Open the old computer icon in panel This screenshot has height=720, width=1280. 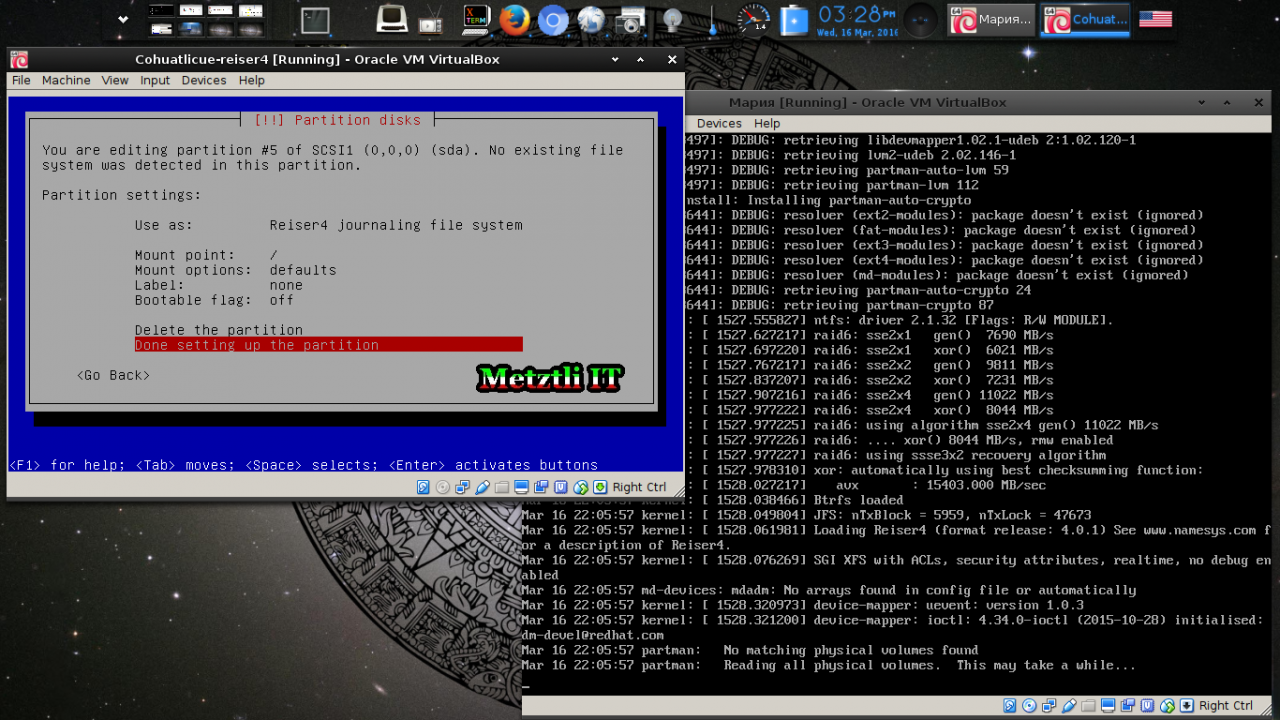392,19
